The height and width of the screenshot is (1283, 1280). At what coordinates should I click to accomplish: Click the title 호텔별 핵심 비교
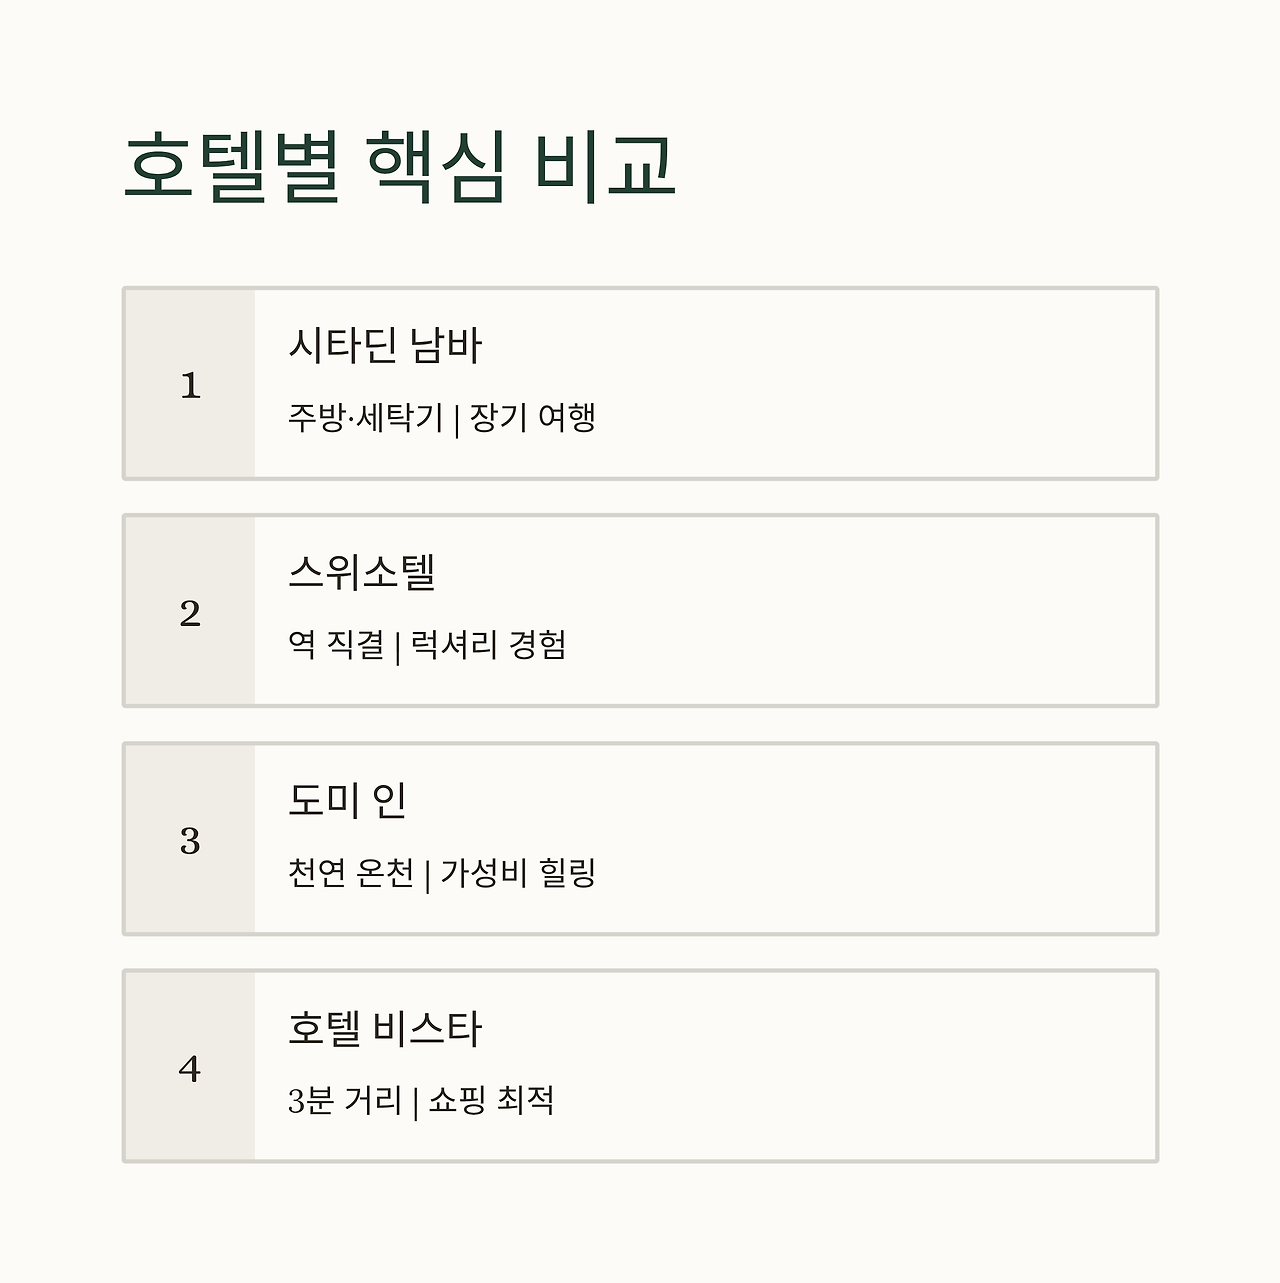click(x=400, y=166)
